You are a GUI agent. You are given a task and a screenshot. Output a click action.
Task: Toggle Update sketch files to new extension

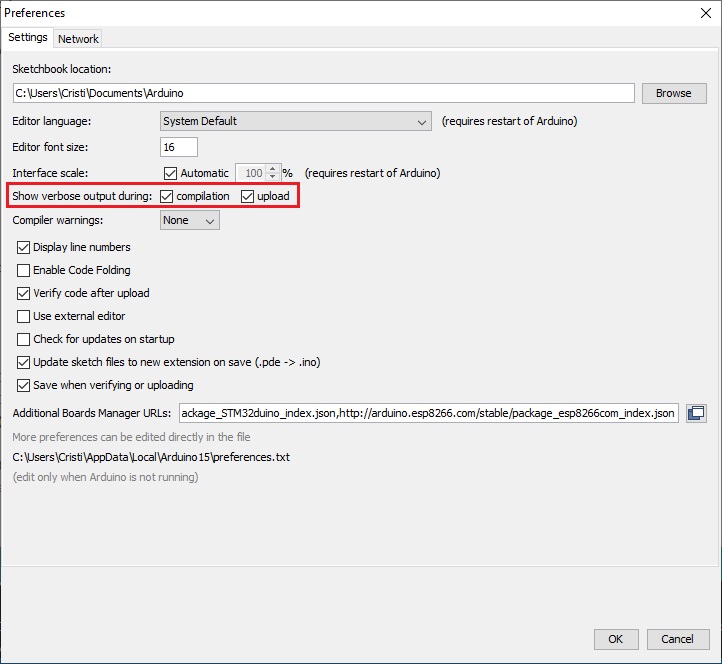(x=23, y=362)
